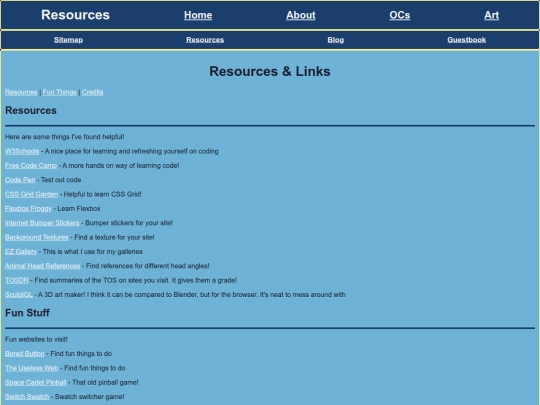The width and height of the screenshot is (540, 405).
Task: Click the Resources section heading above the list
Action: click(x=31, y=111)
